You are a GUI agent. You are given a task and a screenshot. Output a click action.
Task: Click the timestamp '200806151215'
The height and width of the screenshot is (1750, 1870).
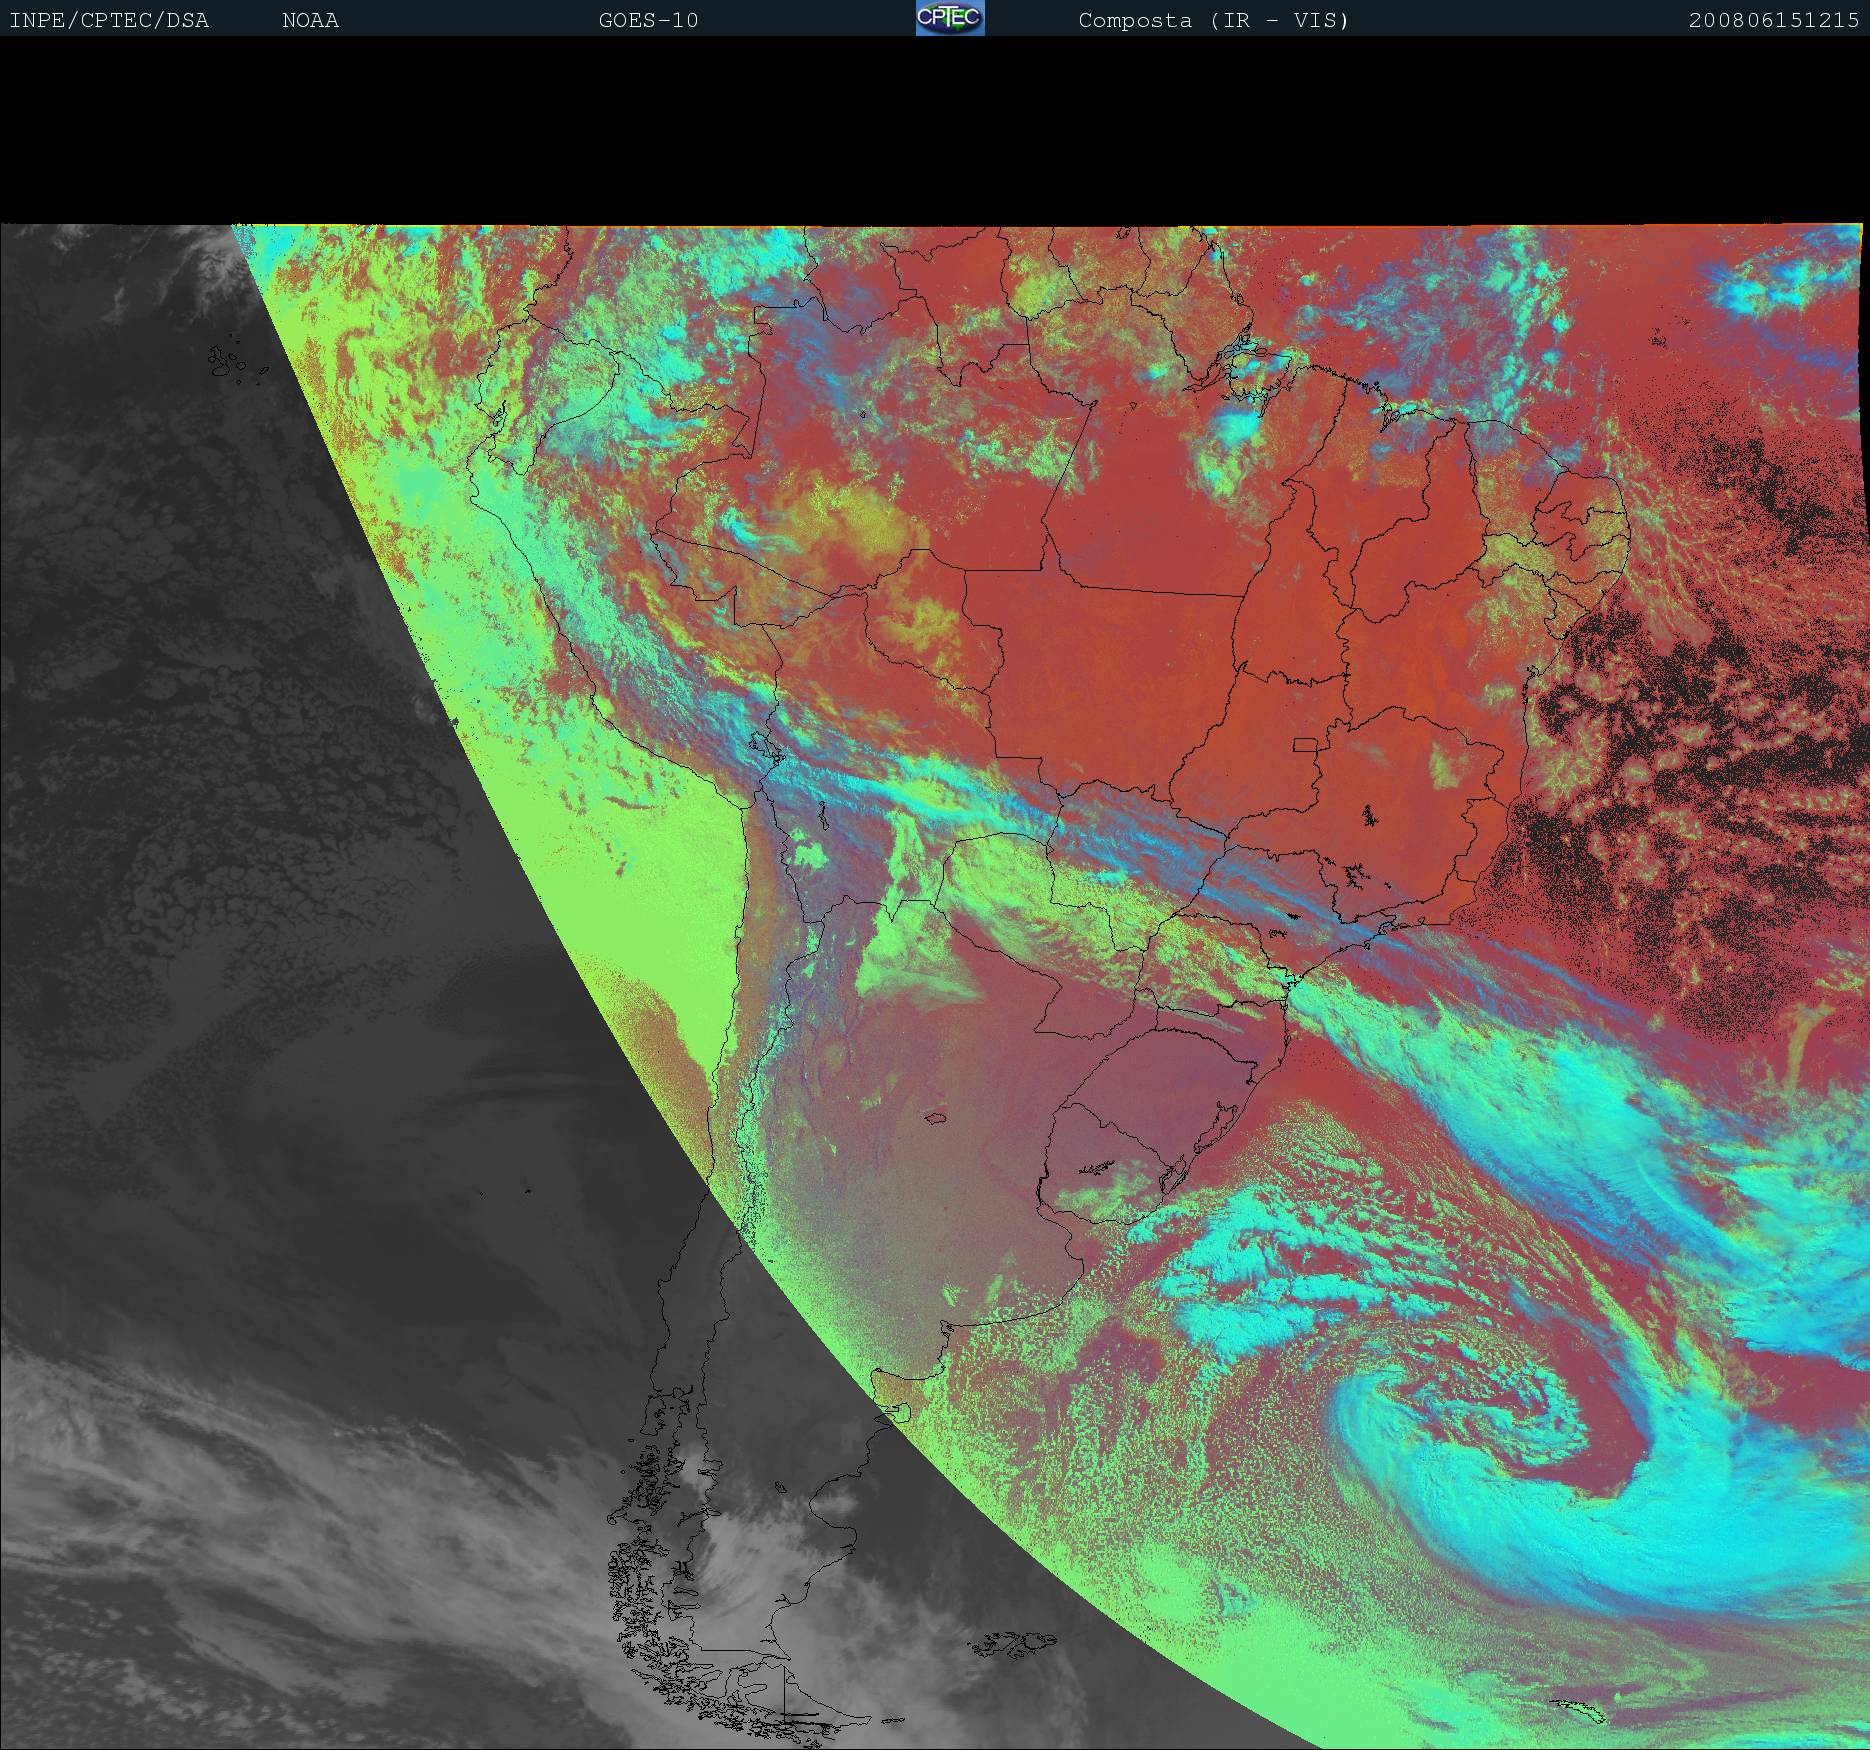pos(1774,21)
